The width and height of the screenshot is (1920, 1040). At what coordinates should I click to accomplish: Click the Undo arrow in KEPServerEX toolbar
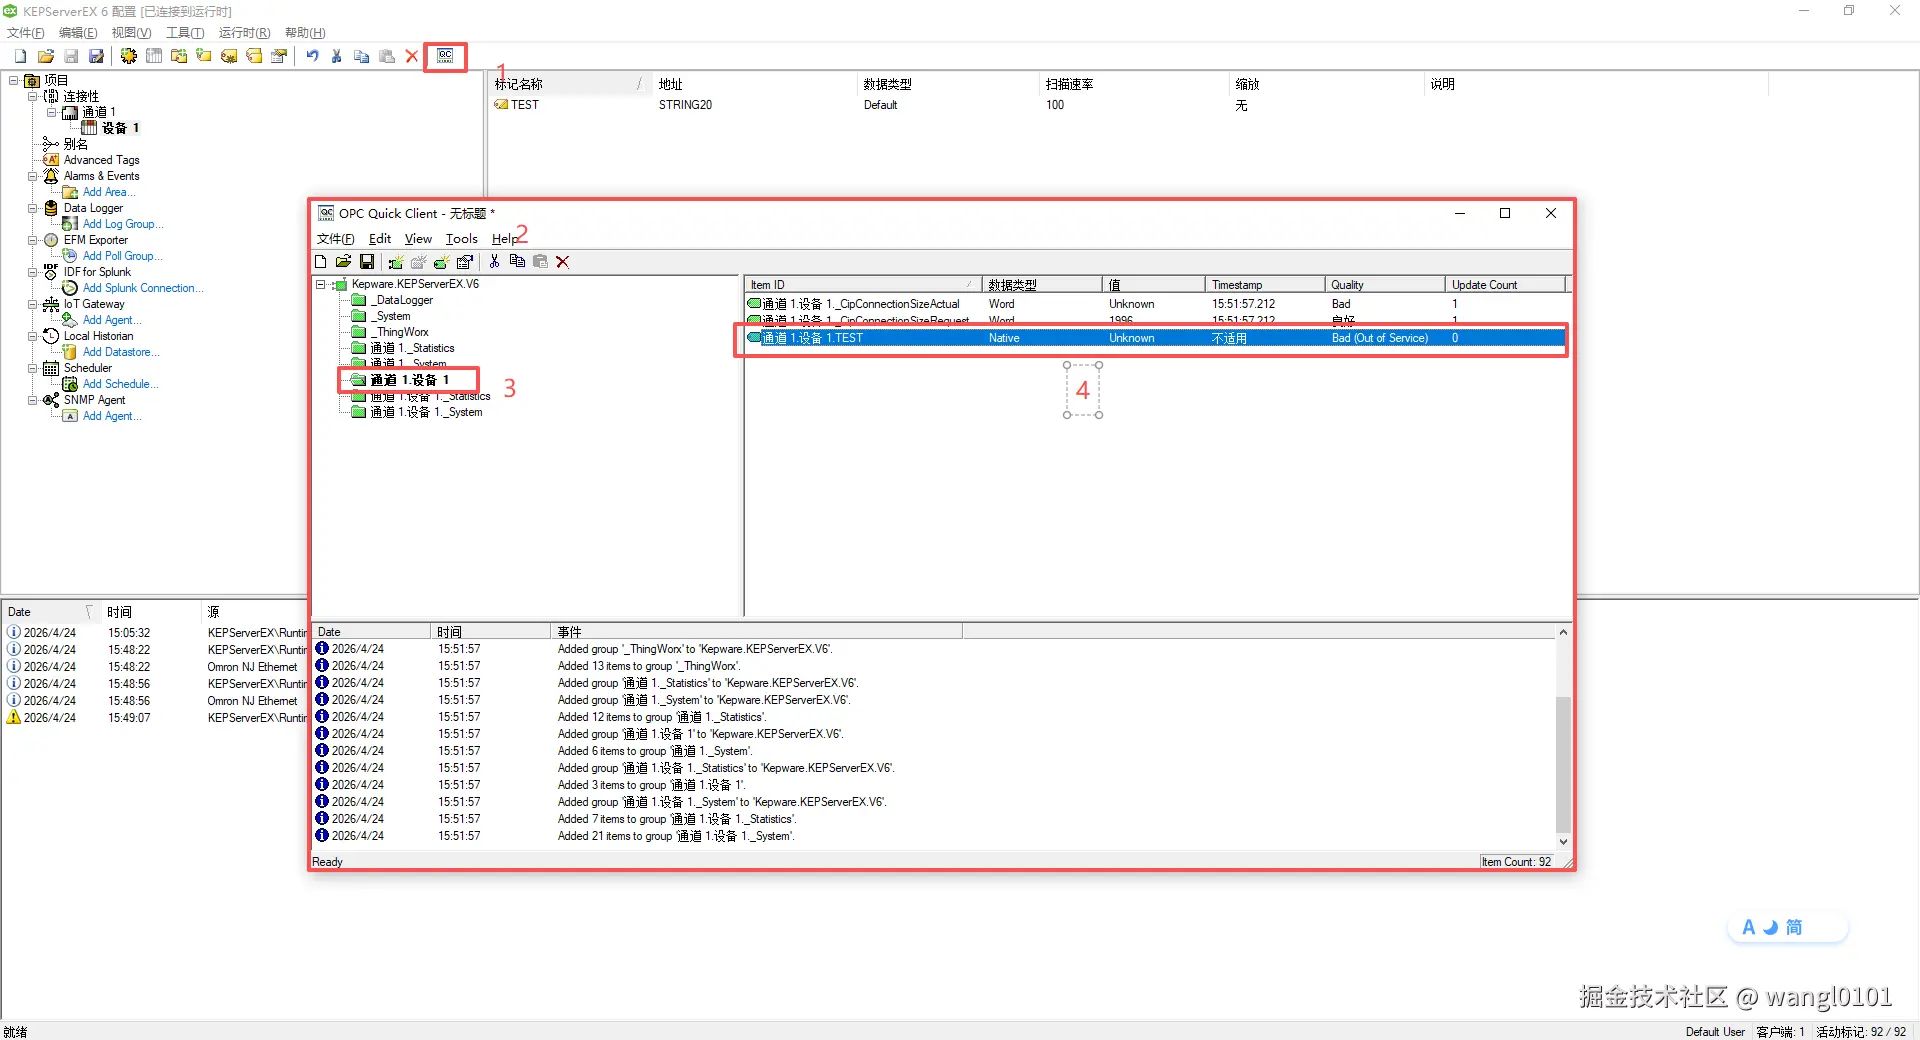(312, 56)
